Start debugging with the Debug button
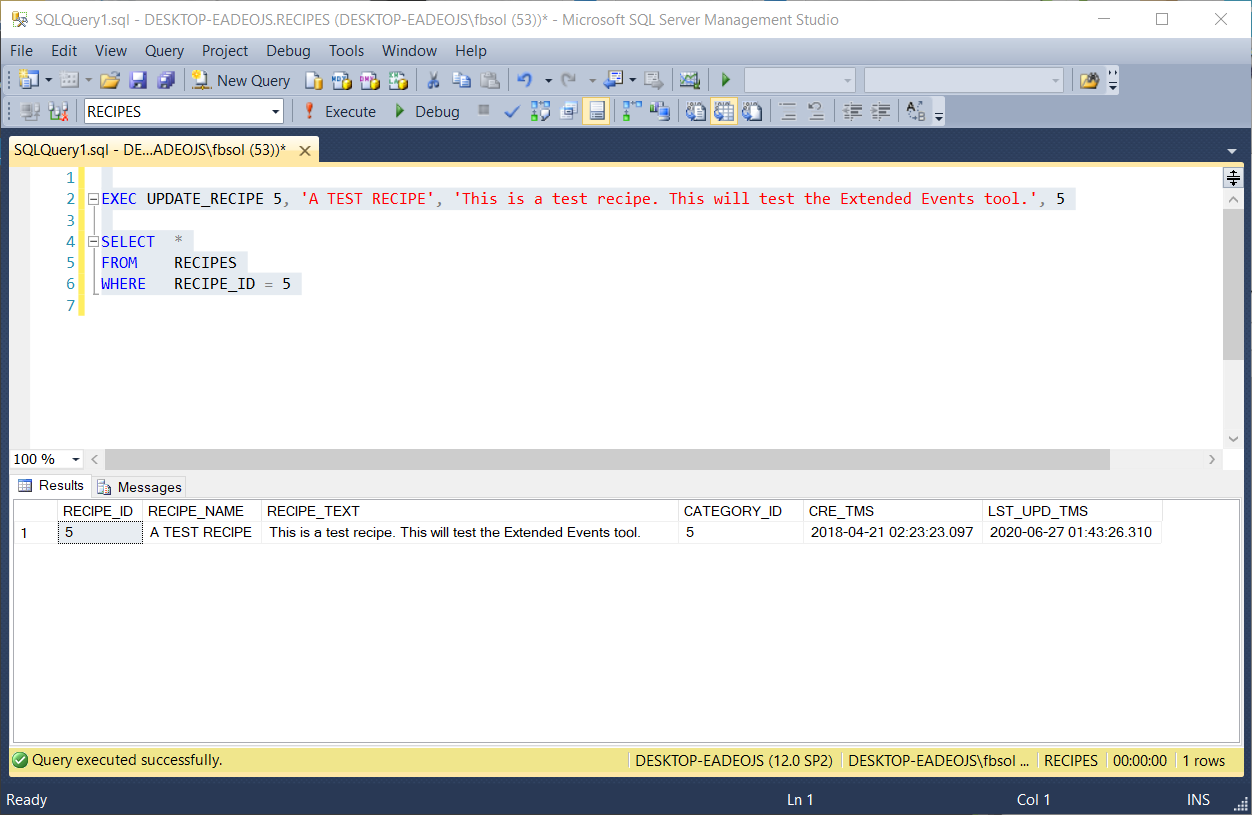1252x815 pixels. pos(427,111)
